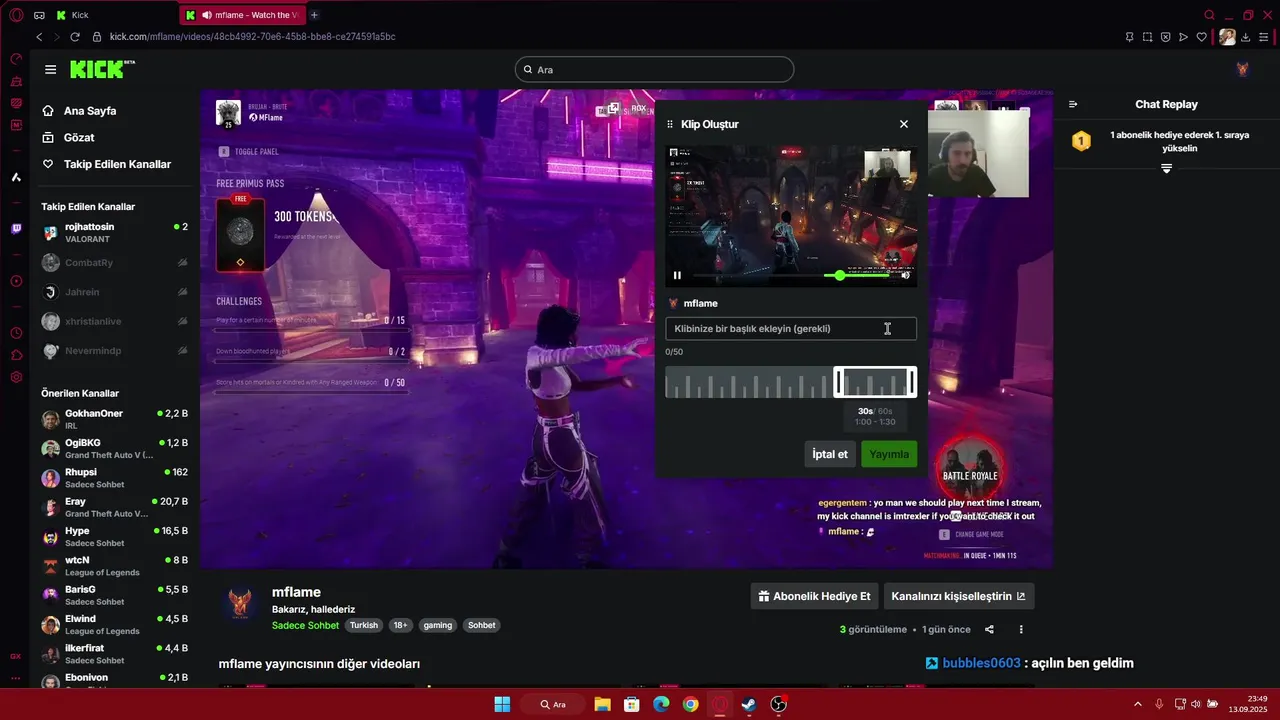Share the video
This screenshot has height=720, width=1280.
click(x=989, y=629)
